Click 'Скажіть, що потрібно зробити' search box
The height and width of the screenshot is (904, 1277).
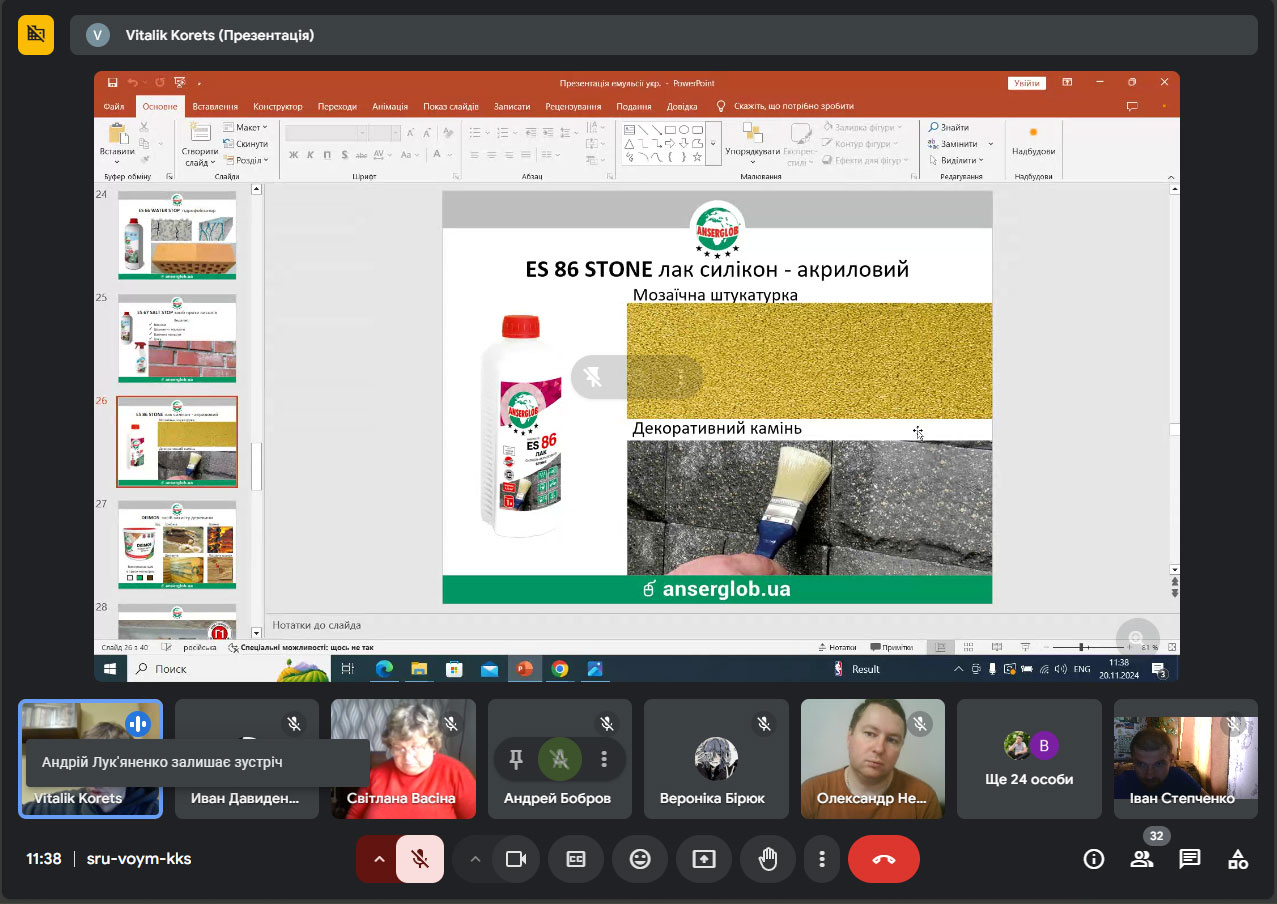794,106
